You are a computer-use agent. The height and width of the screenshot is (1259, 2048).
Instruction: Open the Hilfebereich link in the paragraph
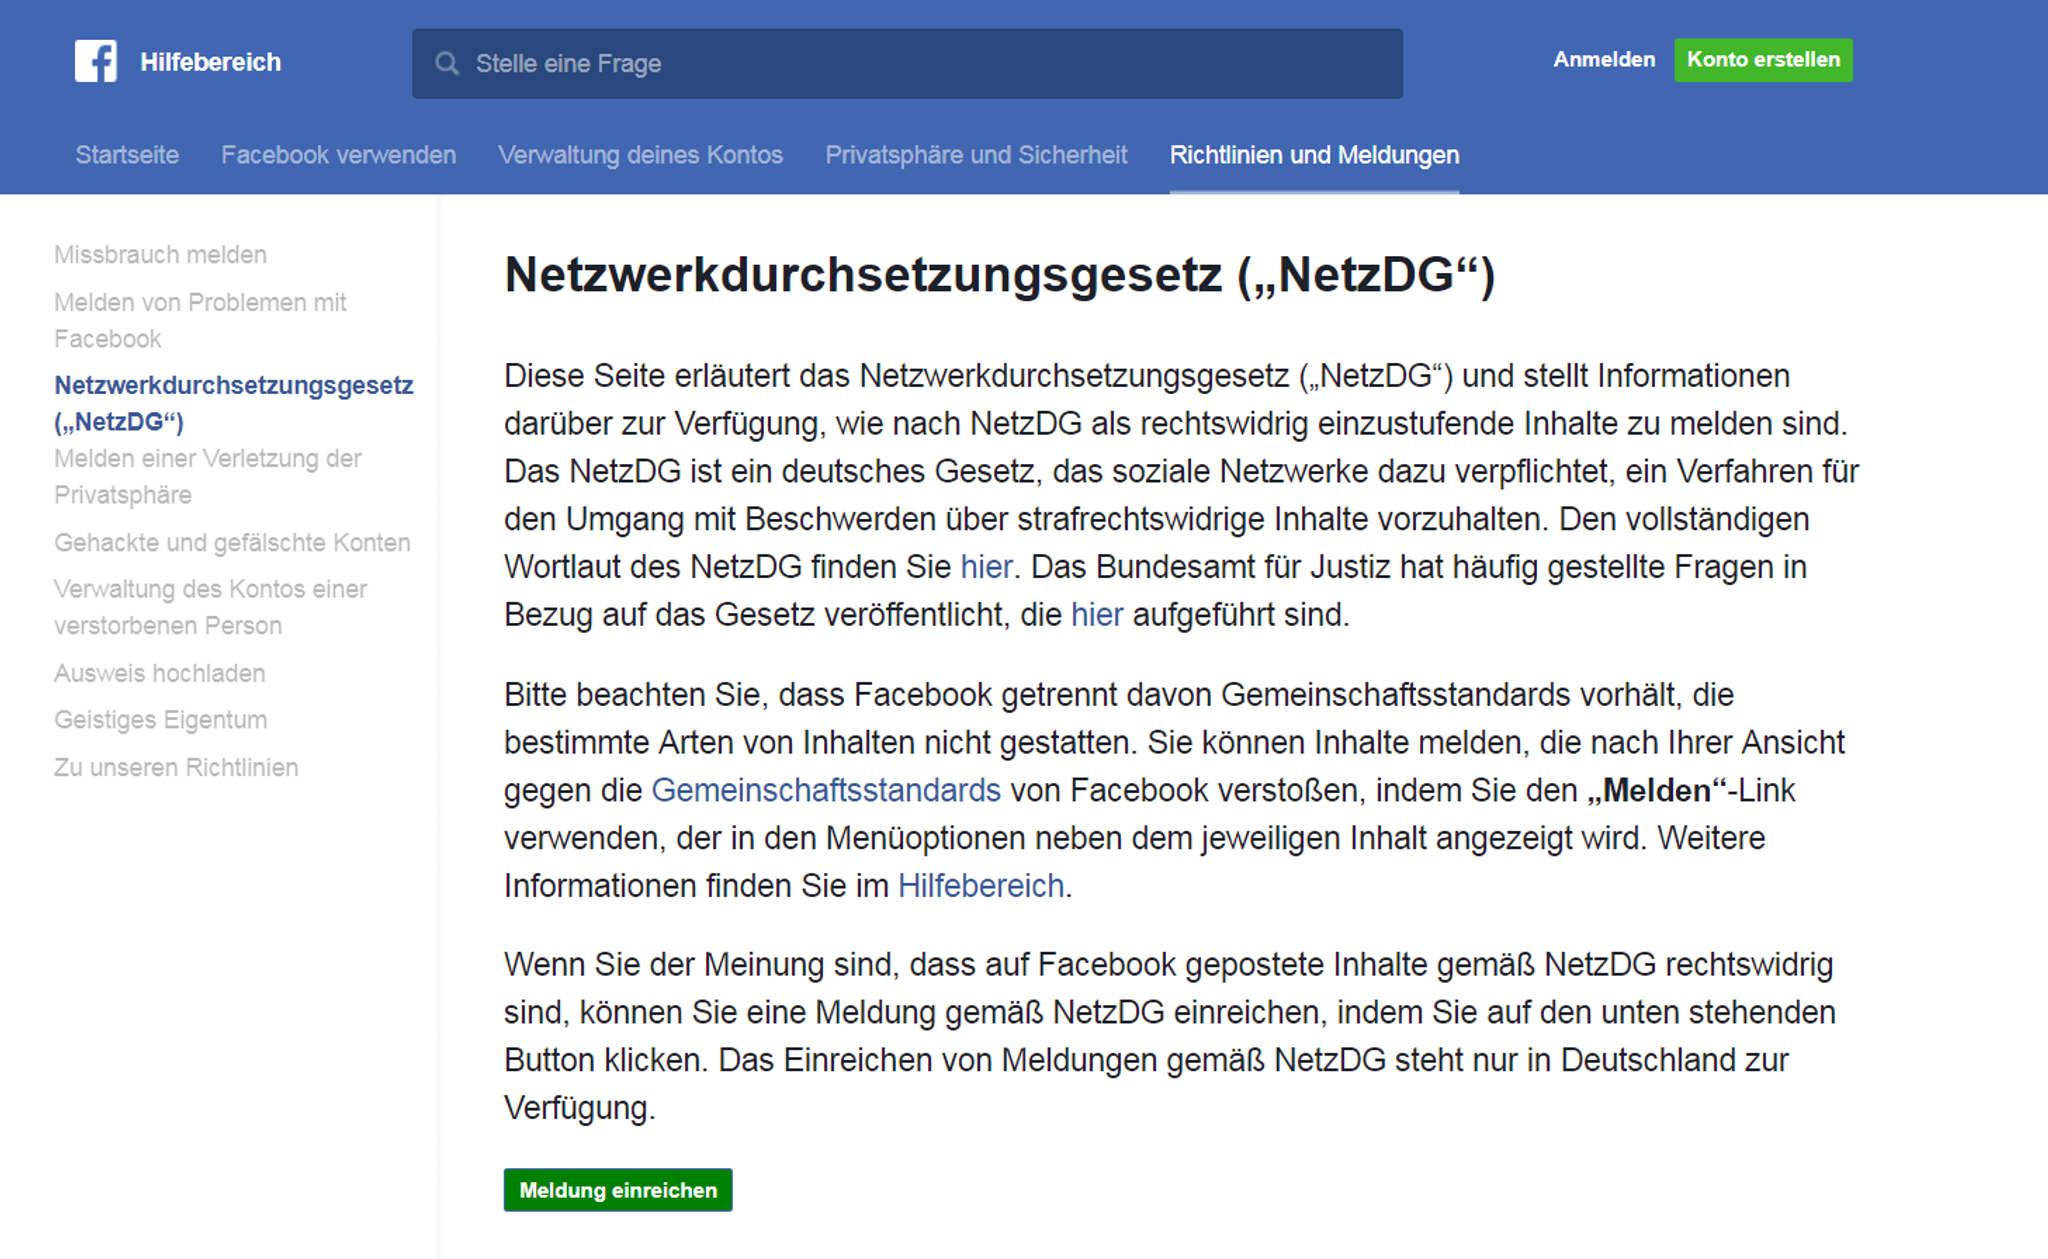(981, 886)
